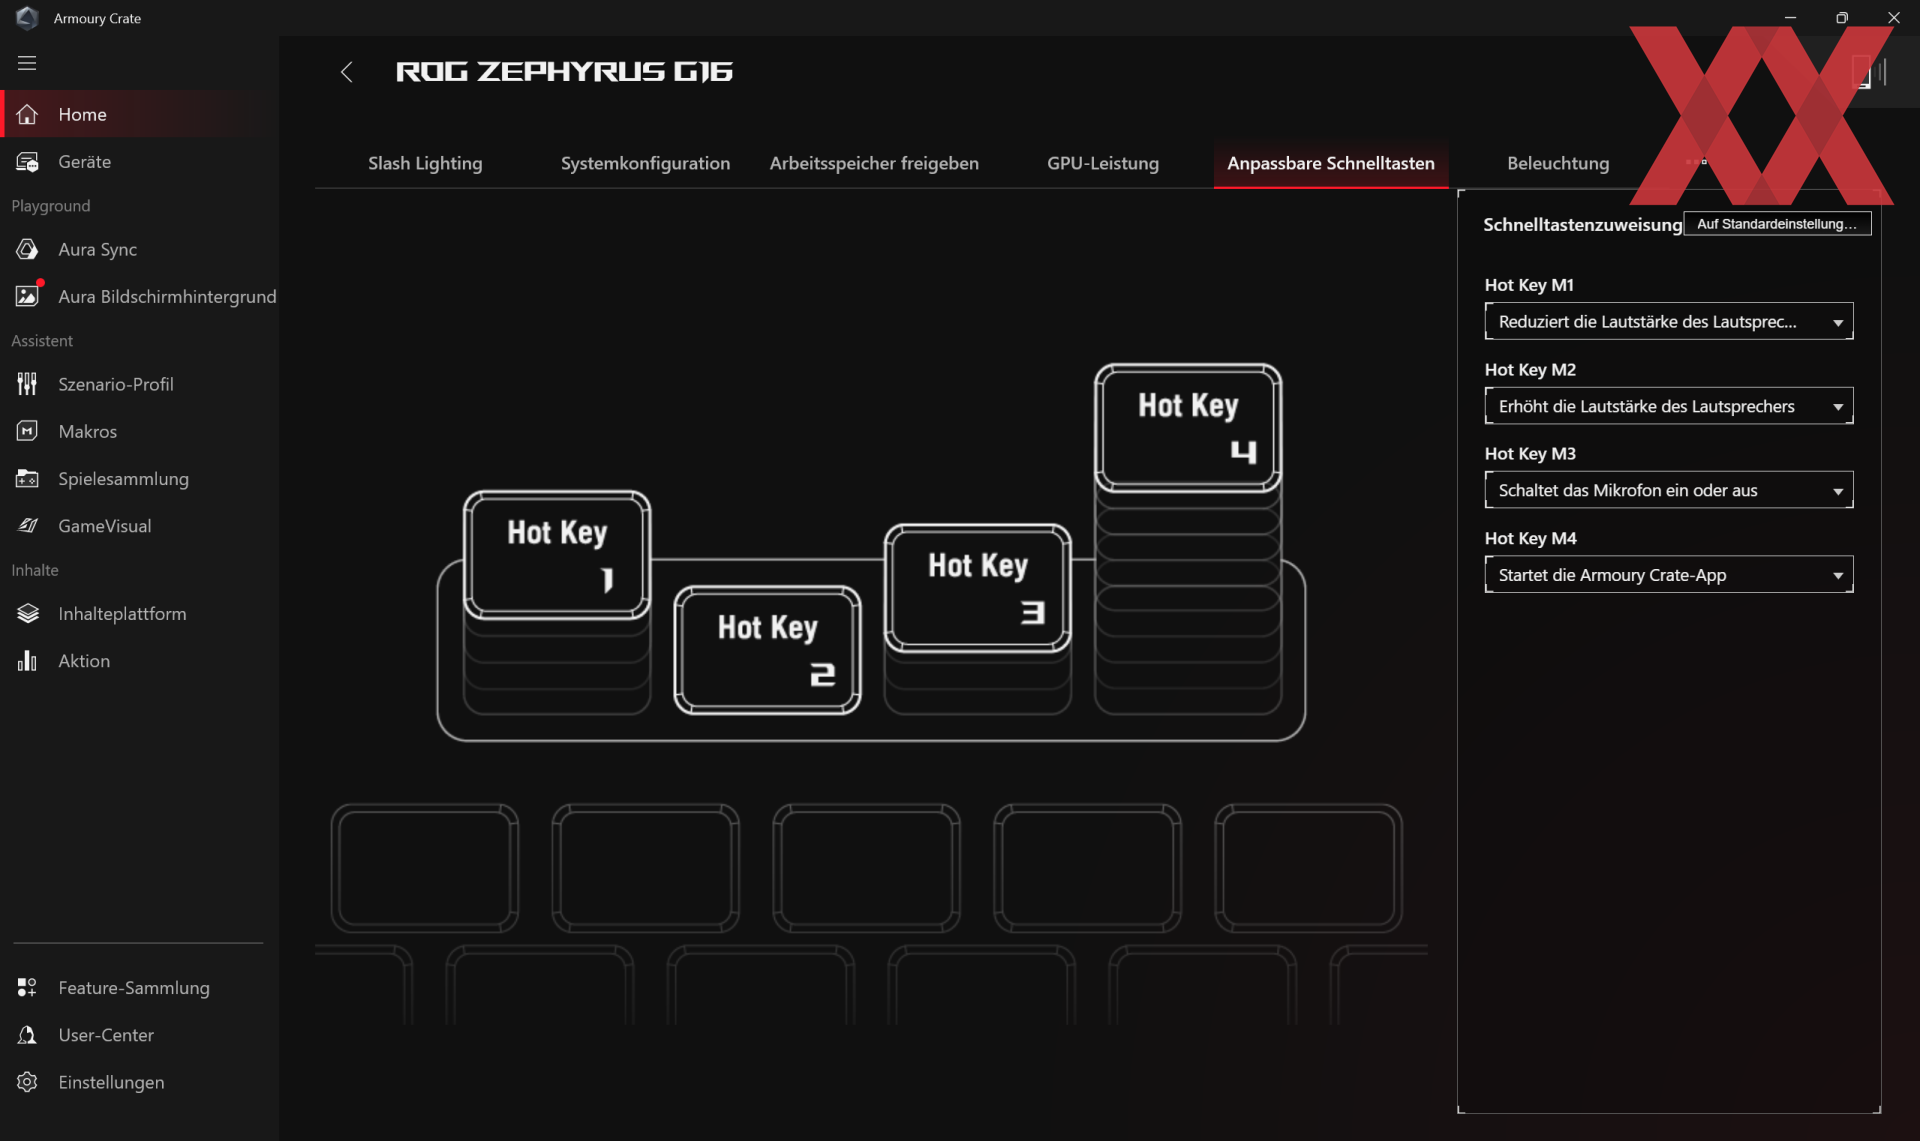Image resolution: width=1920 pixels, height=1141 pixels.
Task: Open the Geräte menu entry label
Action: pos(84,161)
